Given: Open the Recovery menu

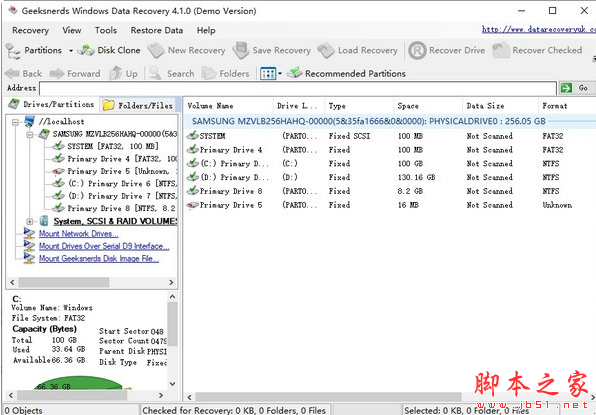Looking at the screenshot, I should click(x=30, y=30).
